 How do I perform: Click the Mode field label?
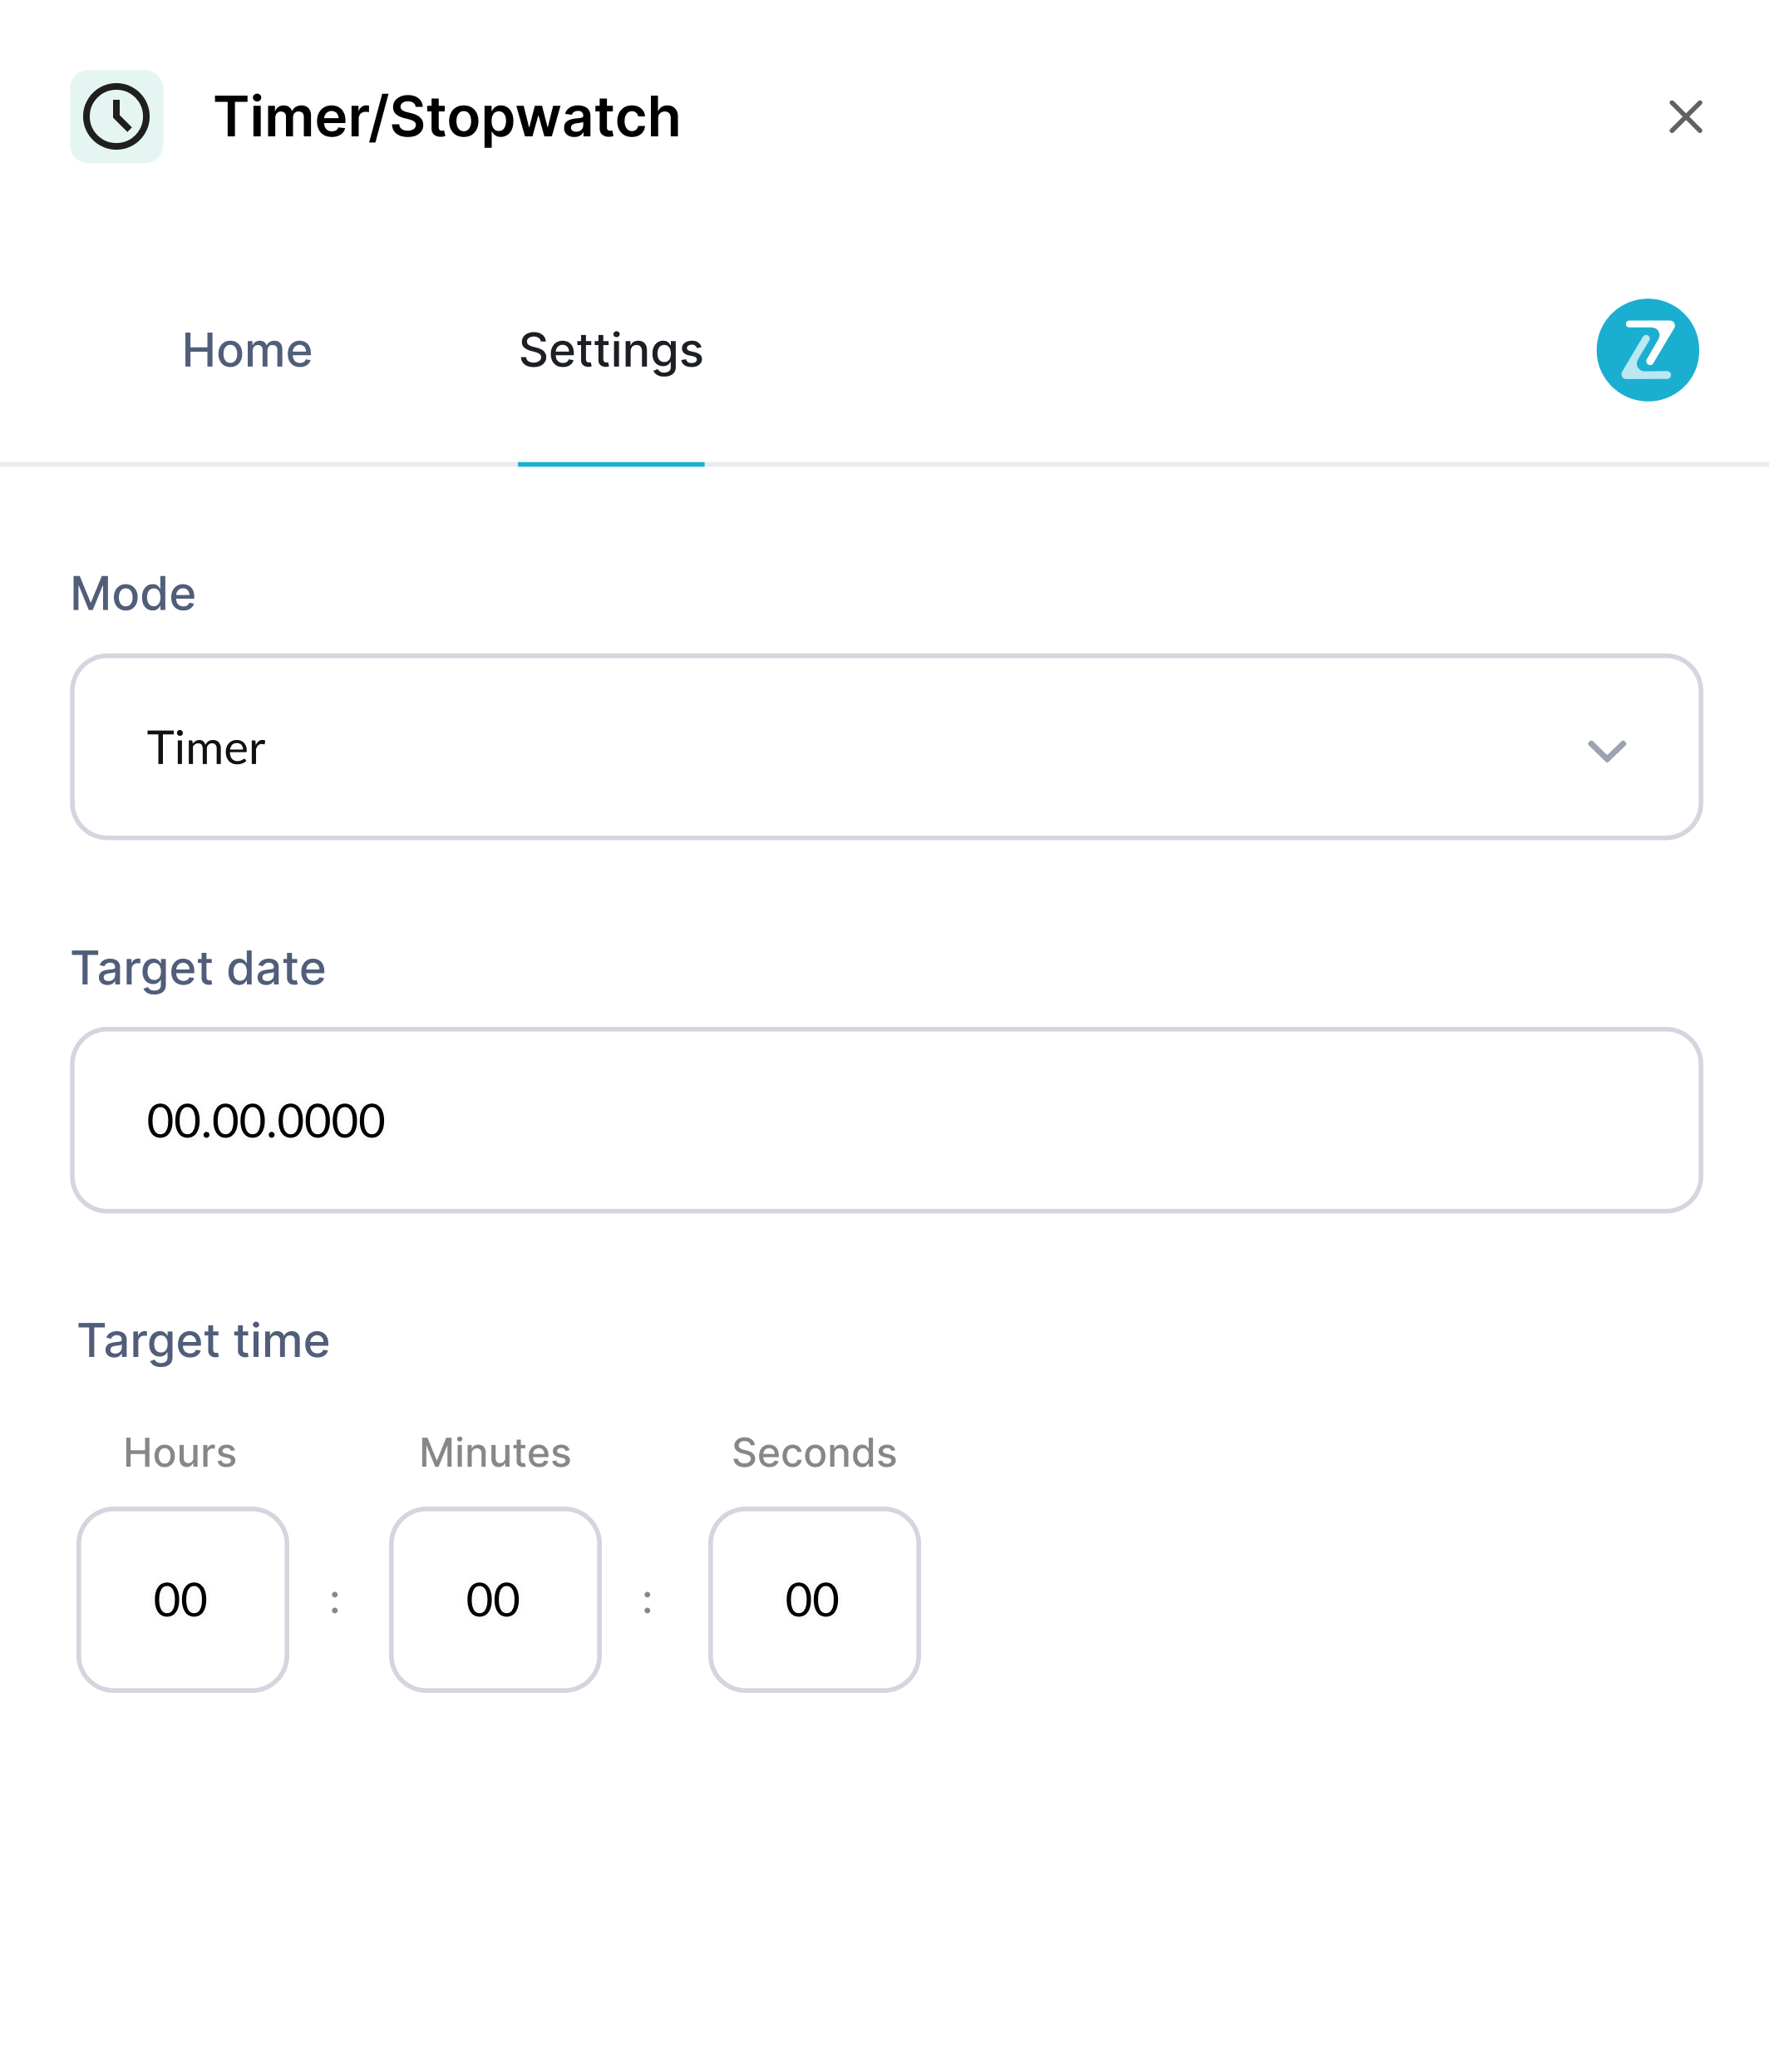tap(133, 594)
